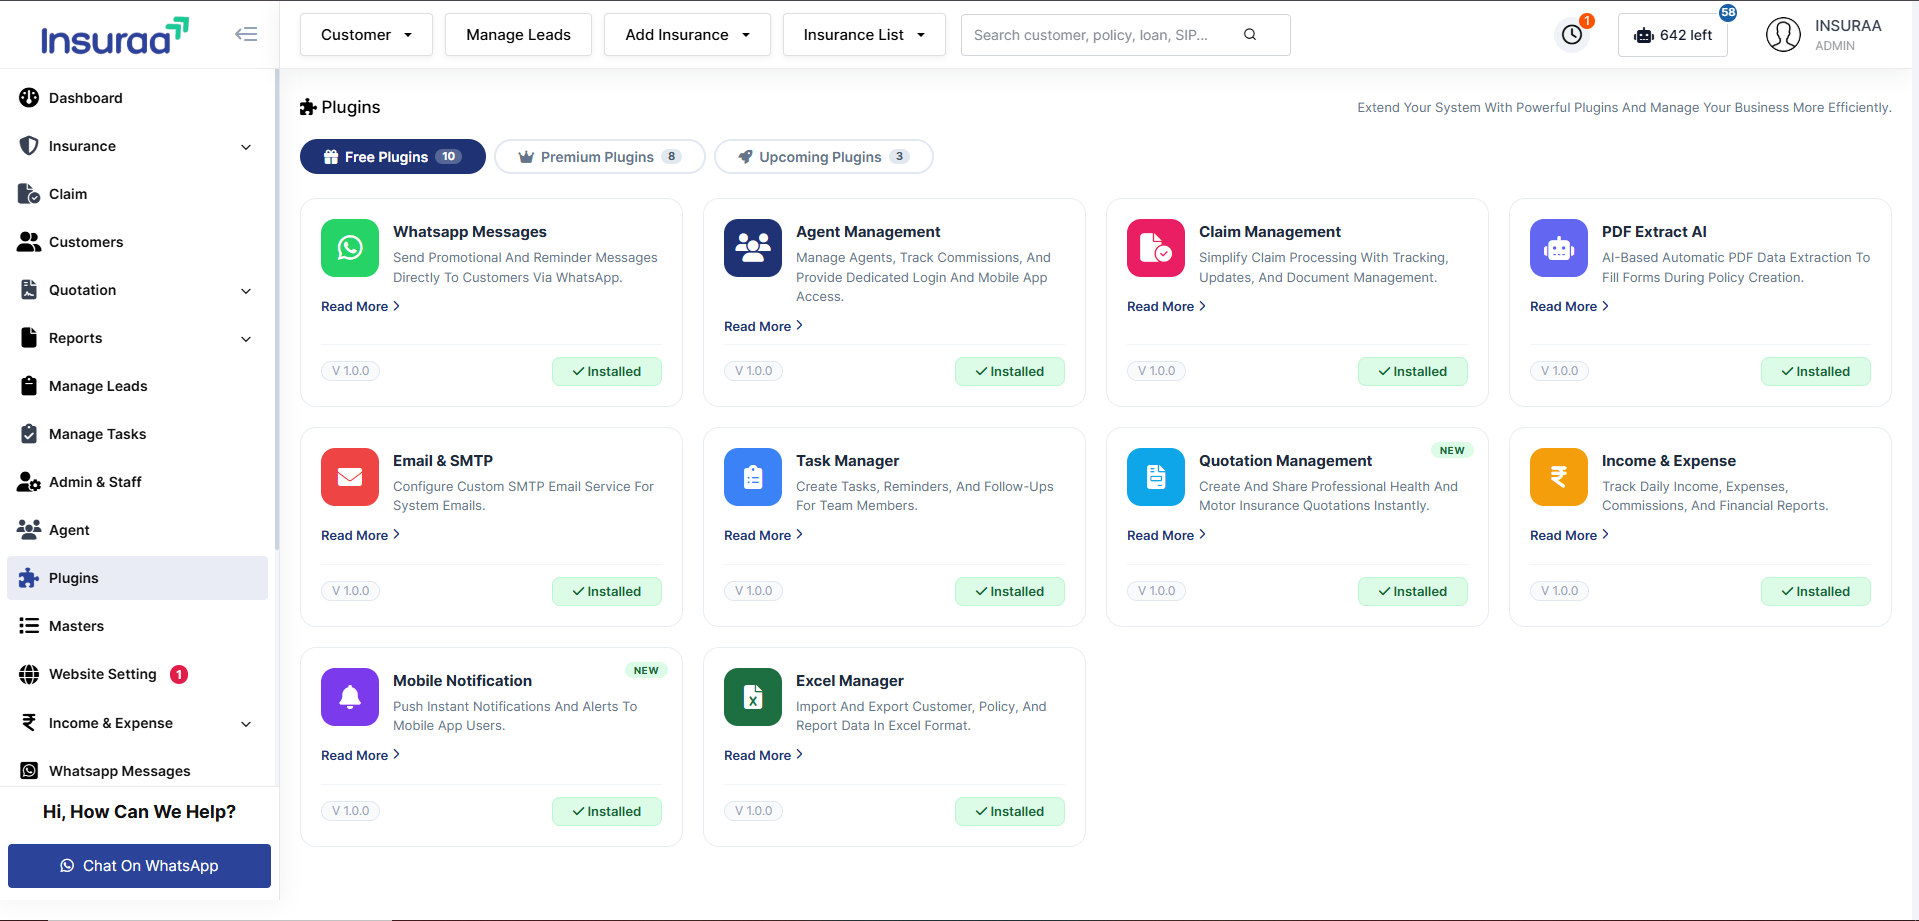
Task: Click the Excel Manager plugin icon
Action: click(x=753, y=697)
